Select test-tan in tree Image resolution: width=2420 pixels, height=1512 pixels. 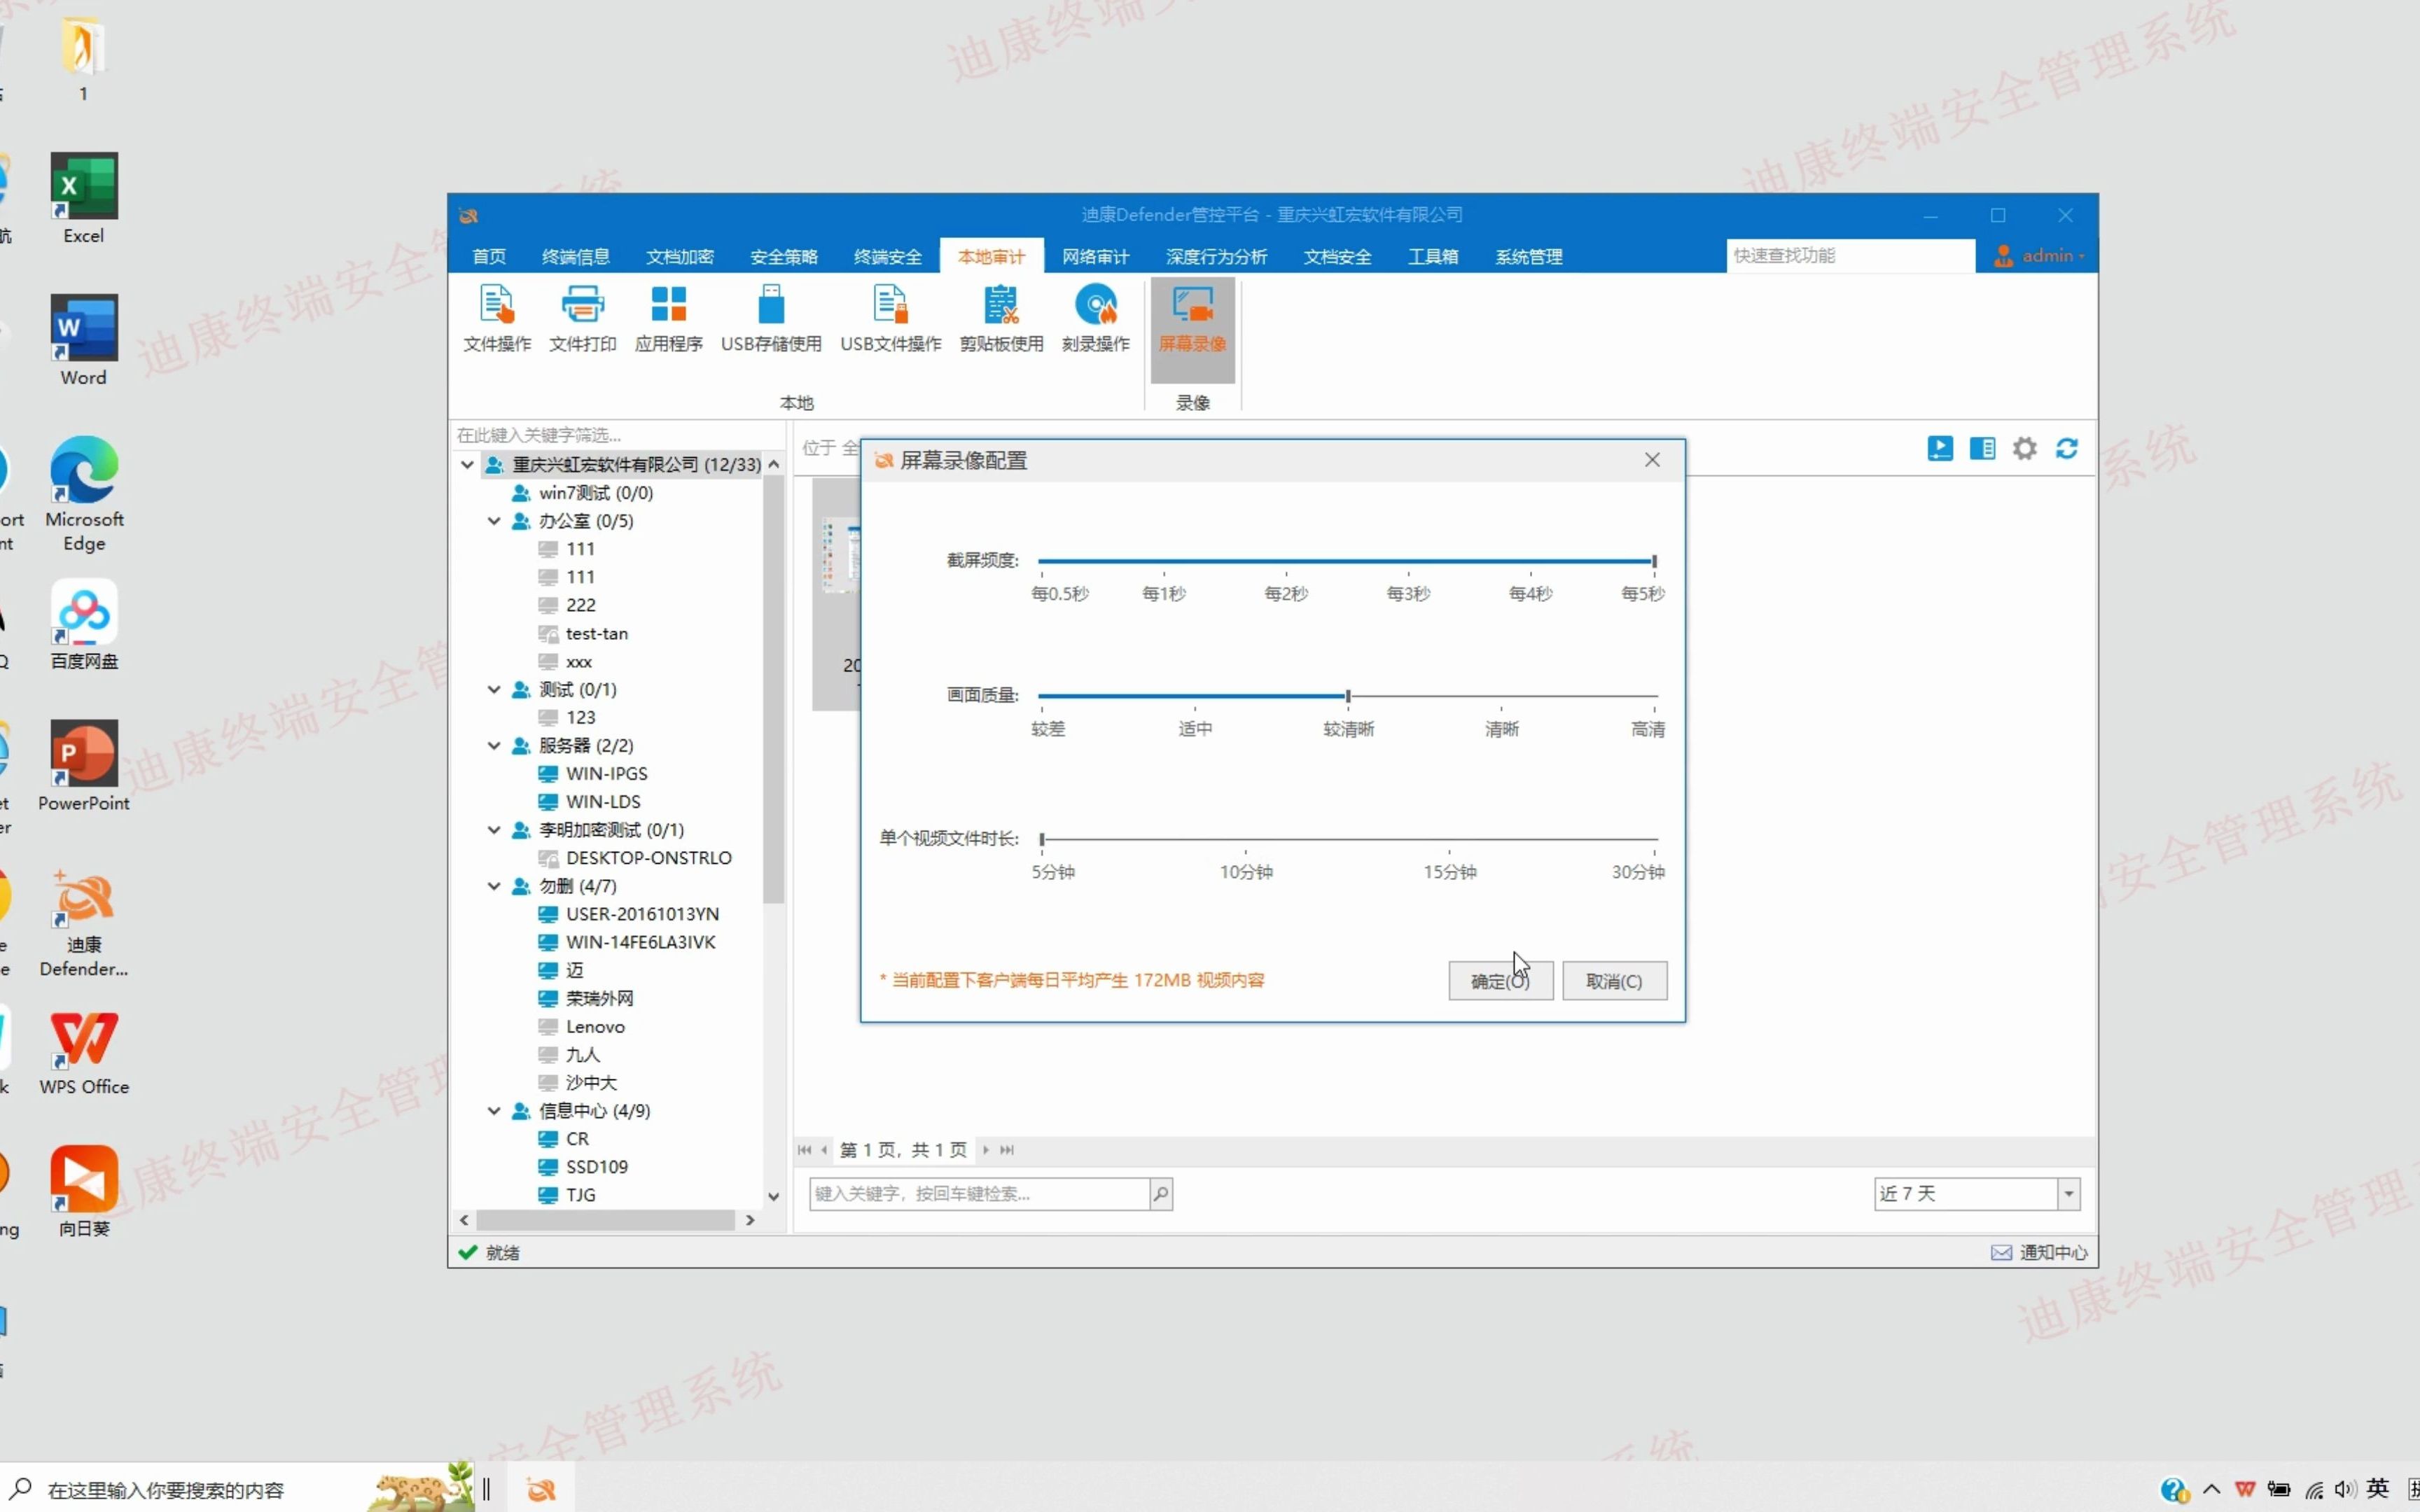(x=597, y=633)
